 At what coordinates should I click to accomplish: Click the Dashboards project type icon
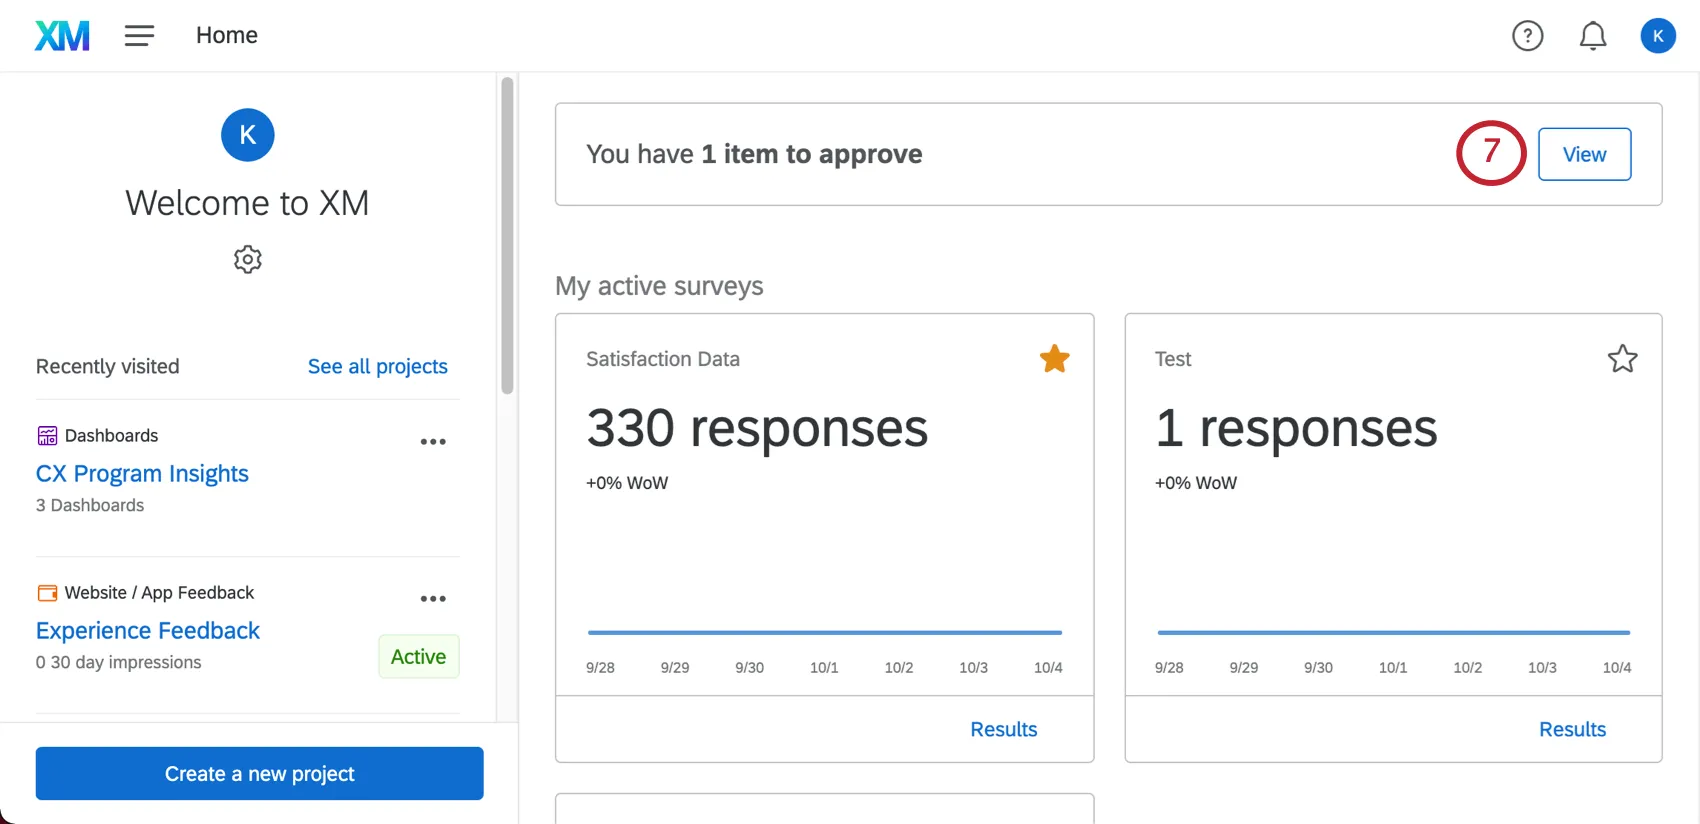pyautogui.click(x=47, y=436)
